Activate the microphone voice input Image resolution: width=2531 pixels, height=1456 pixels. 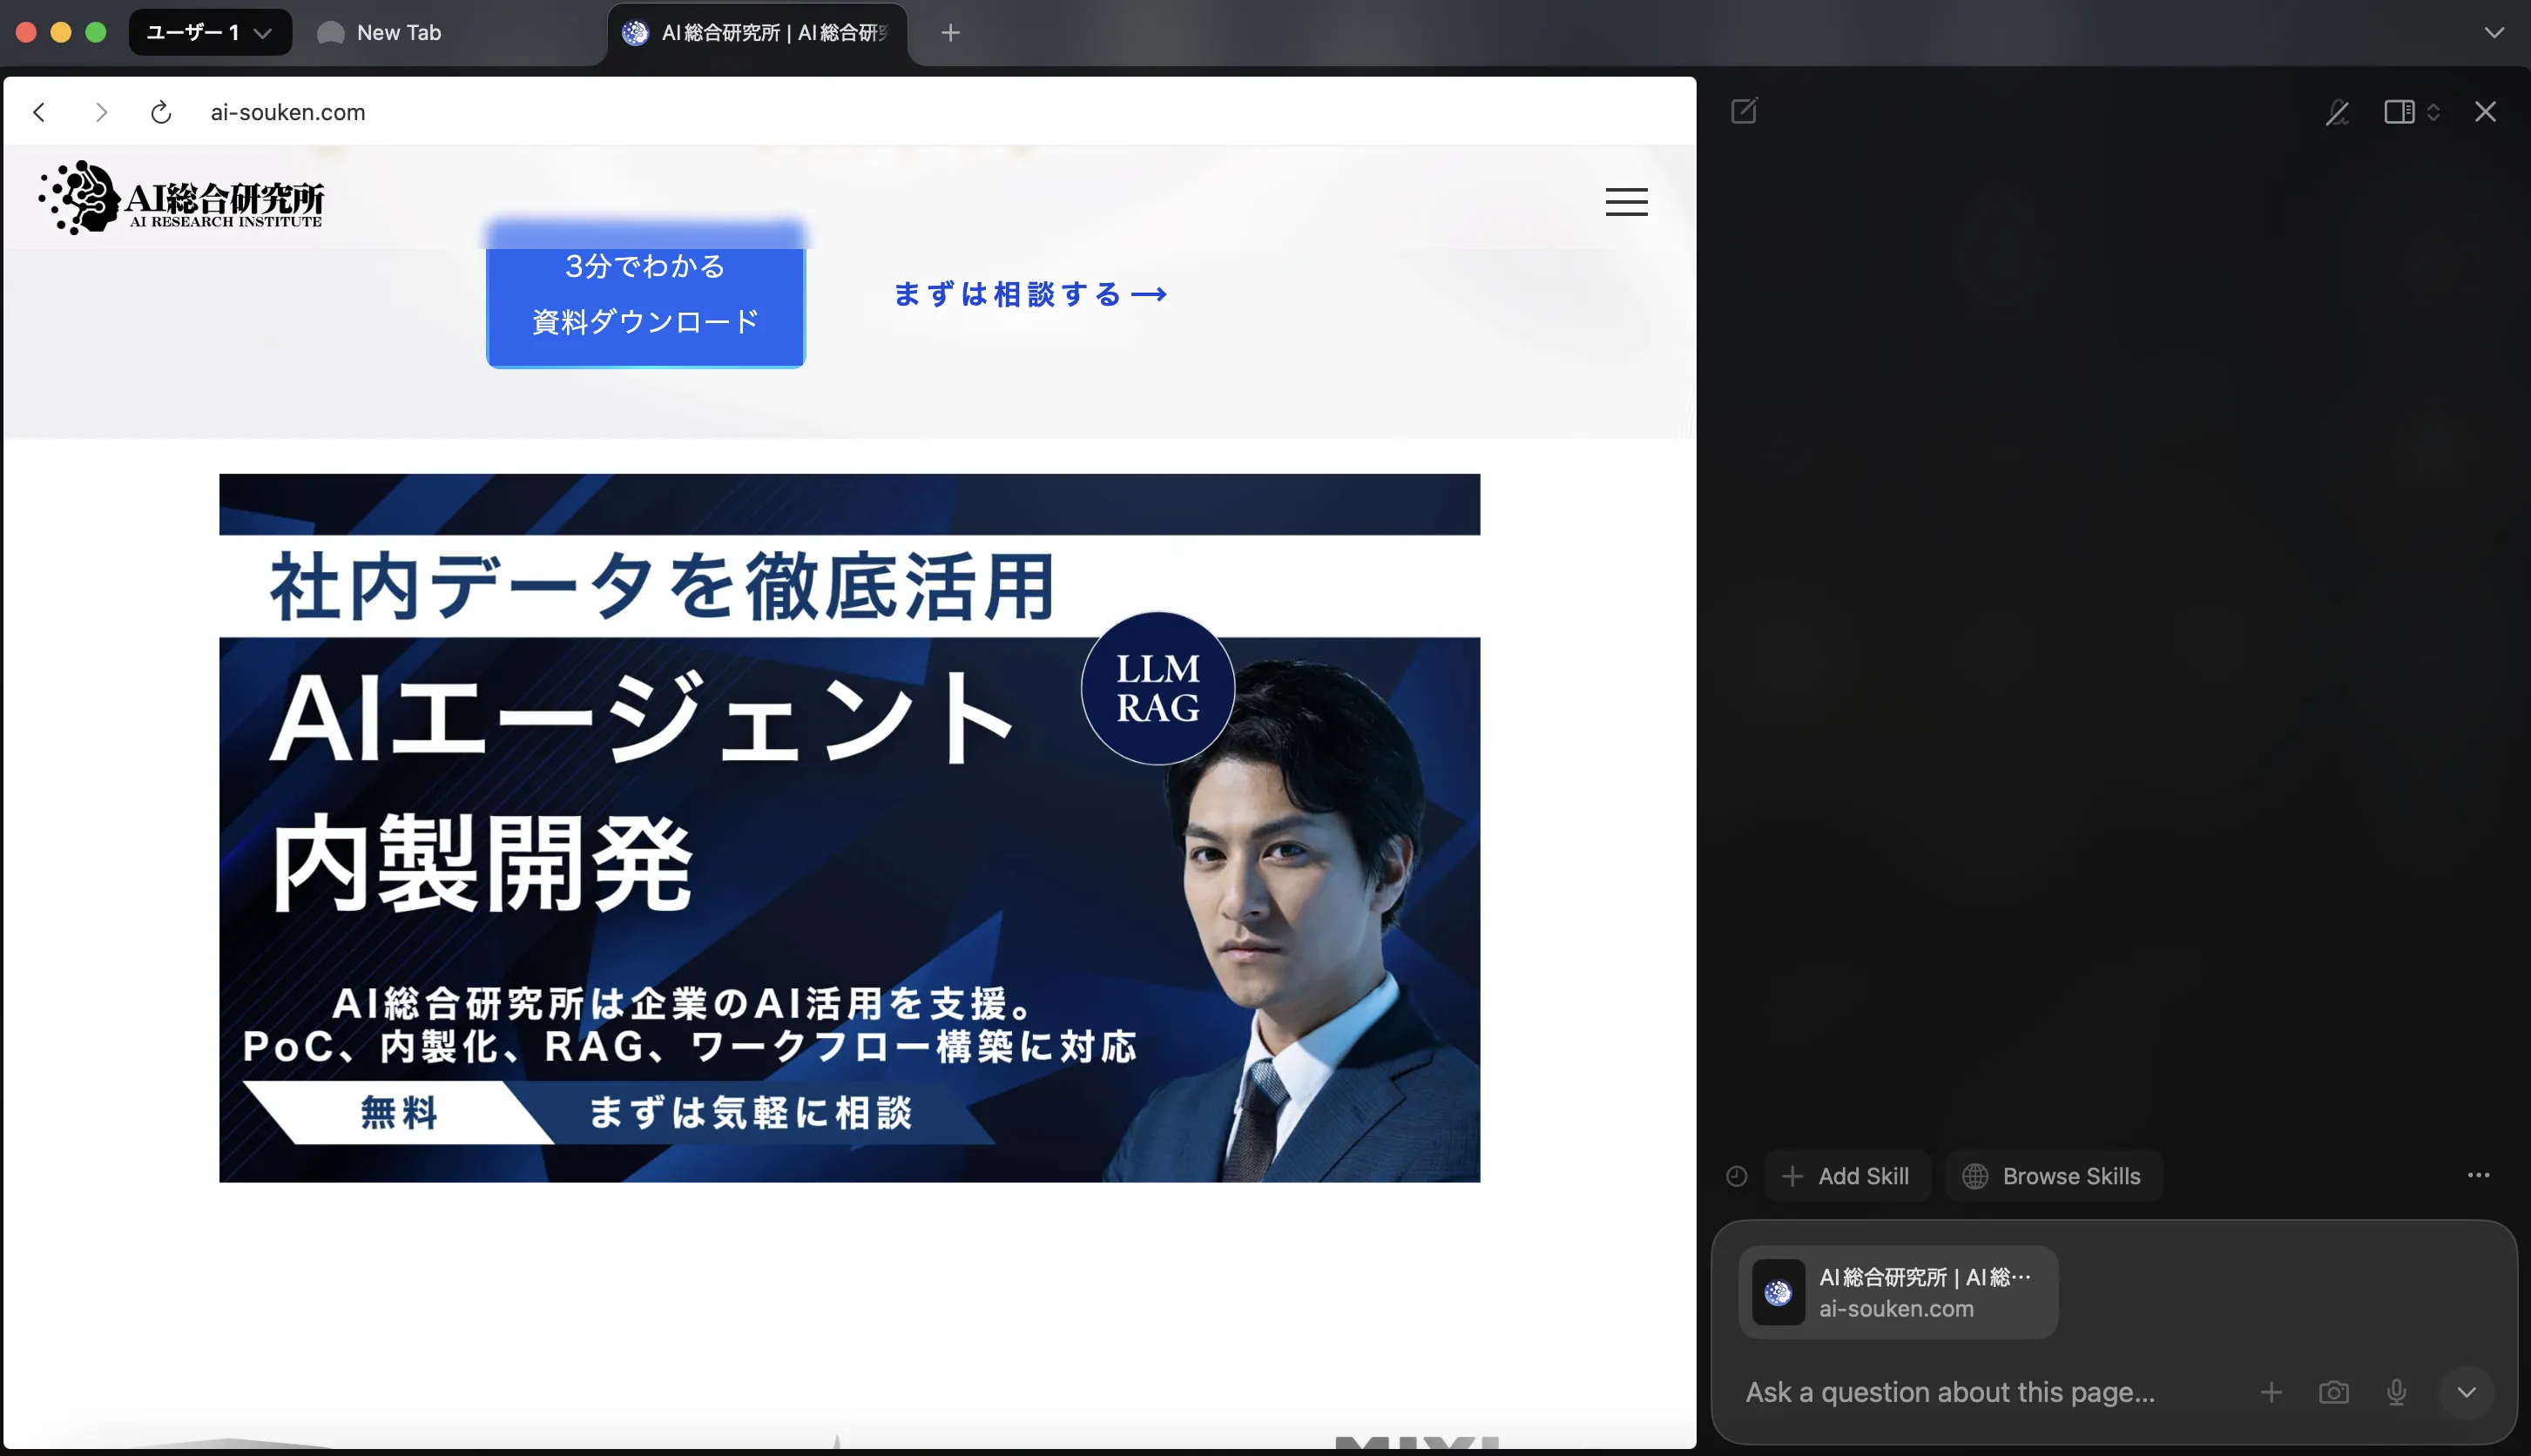[x=2396, y=1392]
